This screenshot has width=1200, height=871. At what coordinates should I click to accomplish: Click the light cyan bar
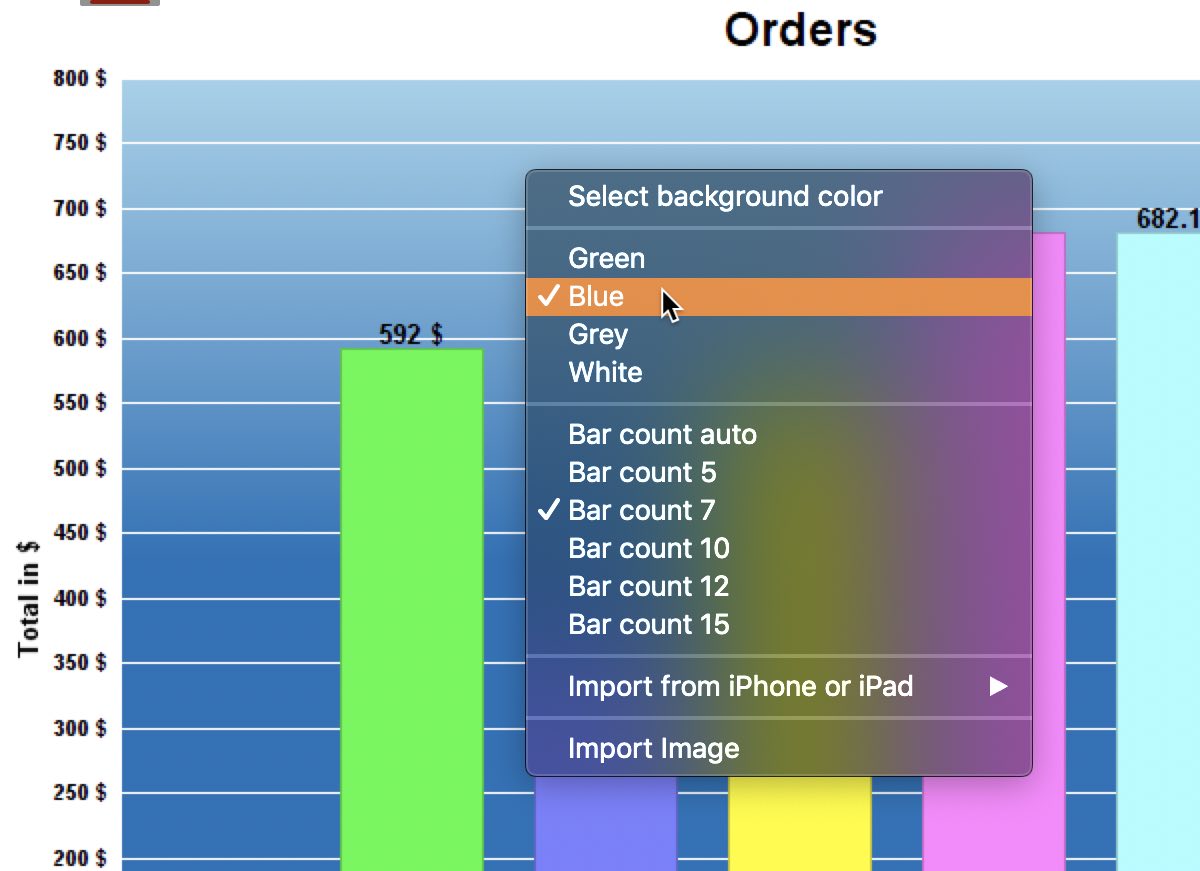1158,550
